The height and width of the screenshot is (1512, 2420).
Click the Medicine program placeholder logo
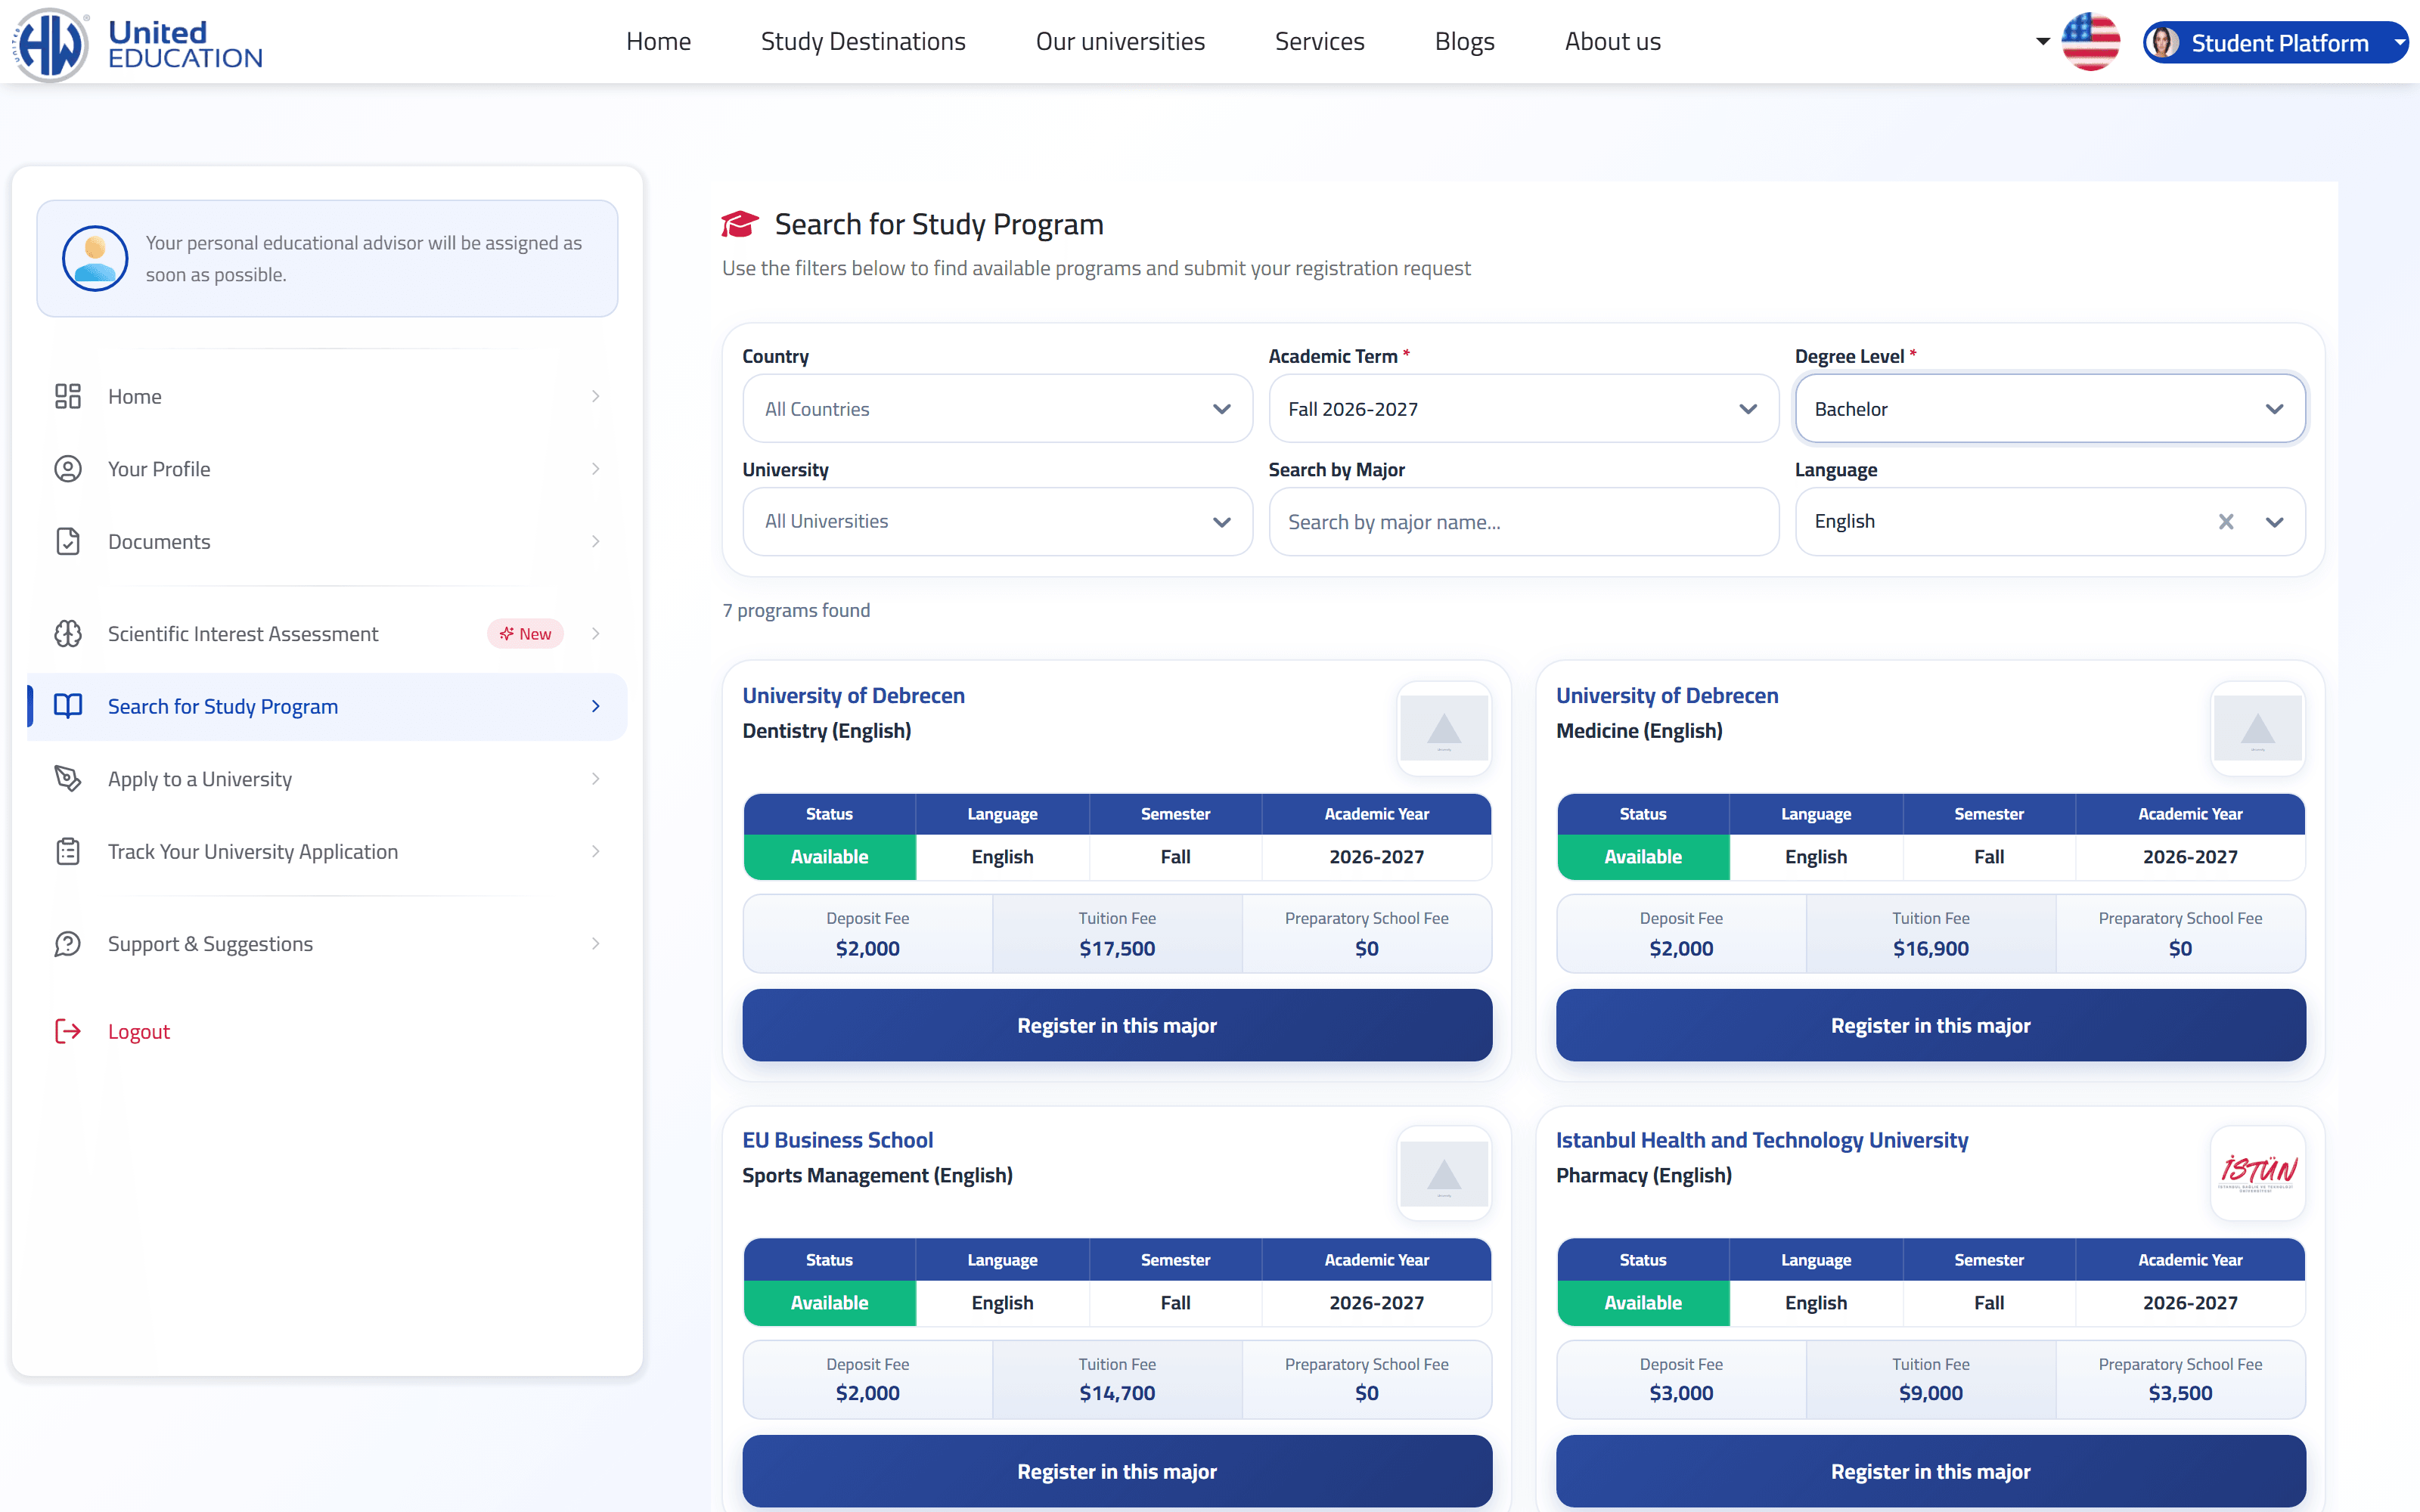[x=2258, y=729]
